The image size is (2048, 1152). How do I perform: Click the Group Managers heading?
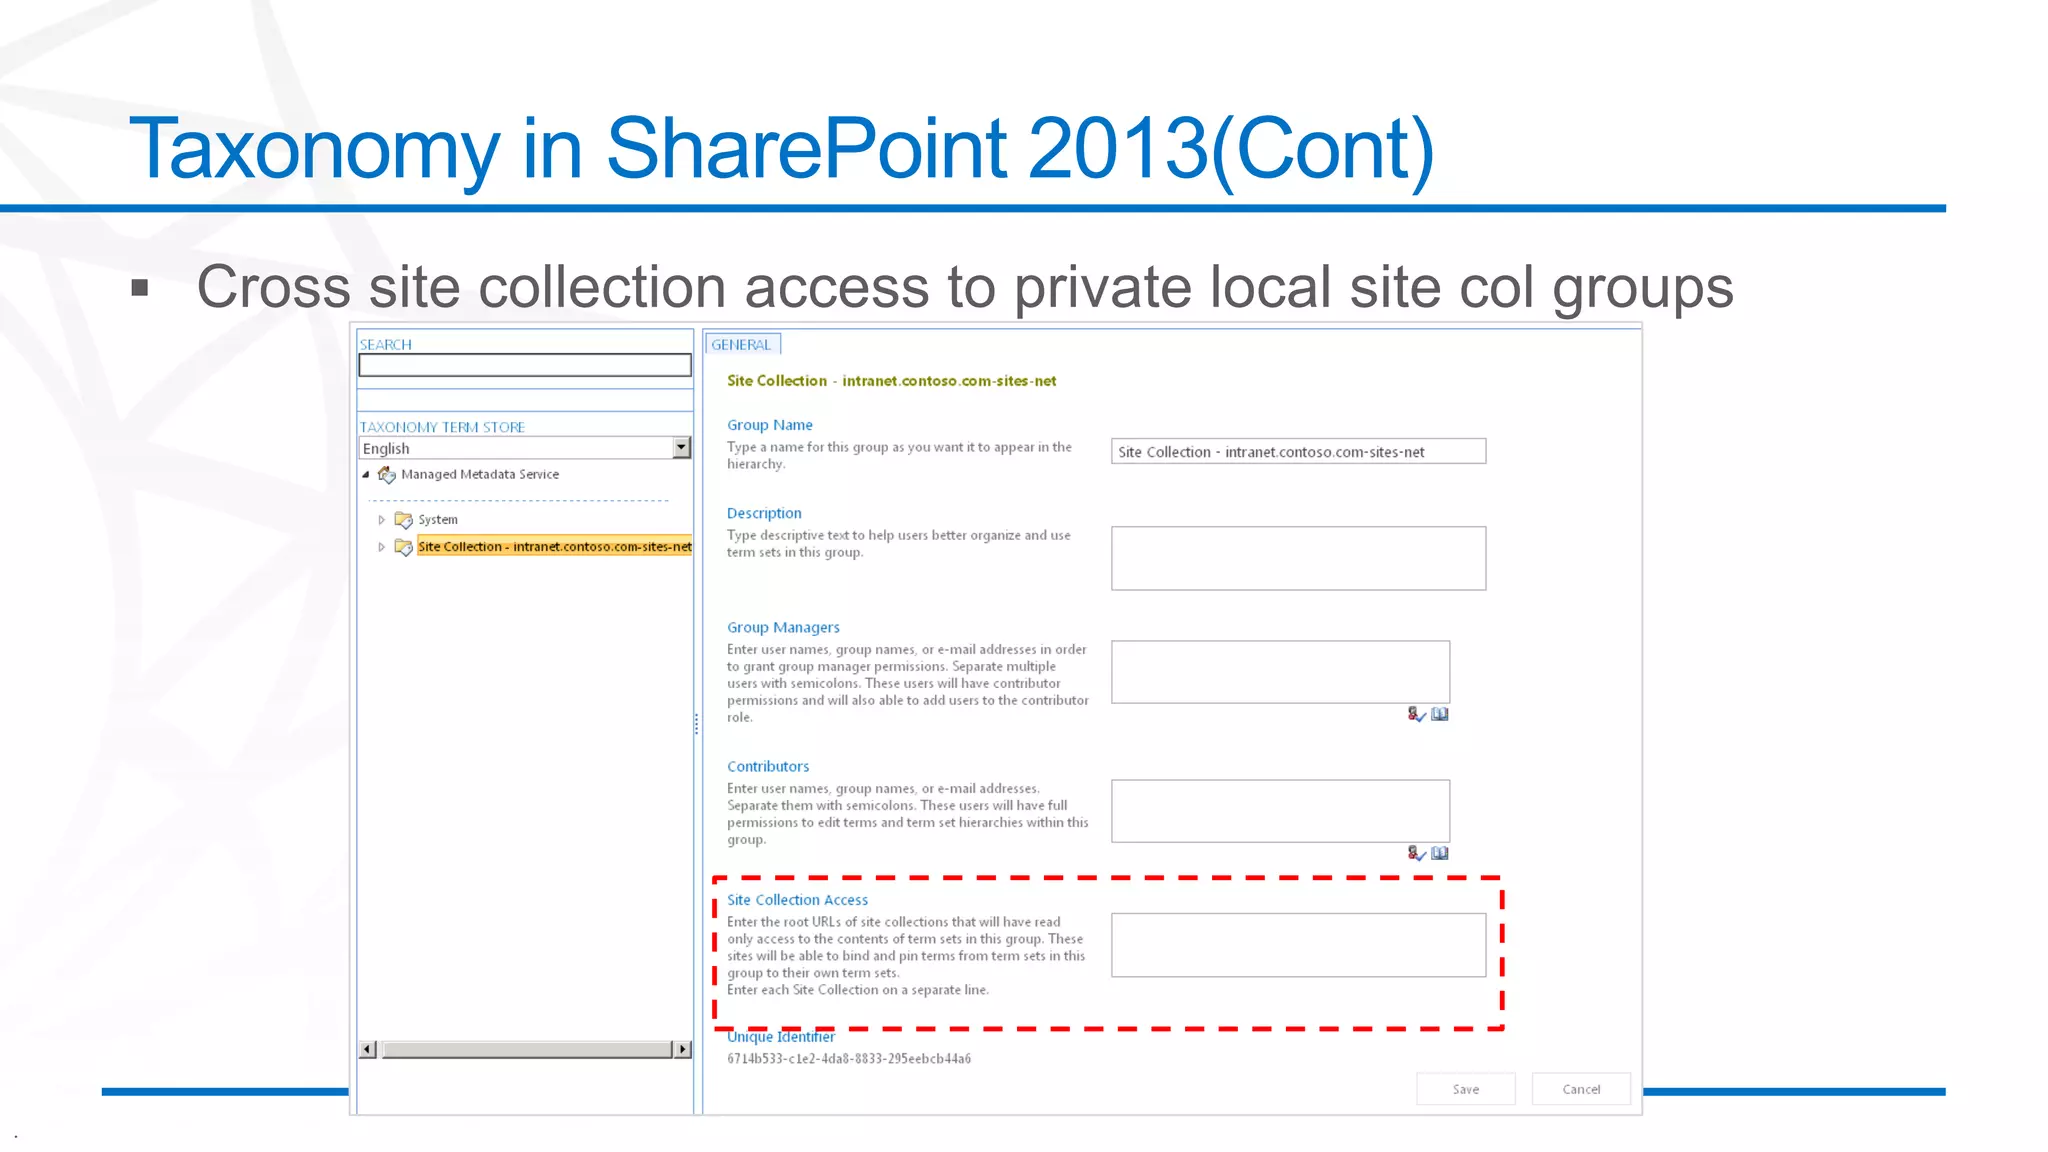pos(783,627)
